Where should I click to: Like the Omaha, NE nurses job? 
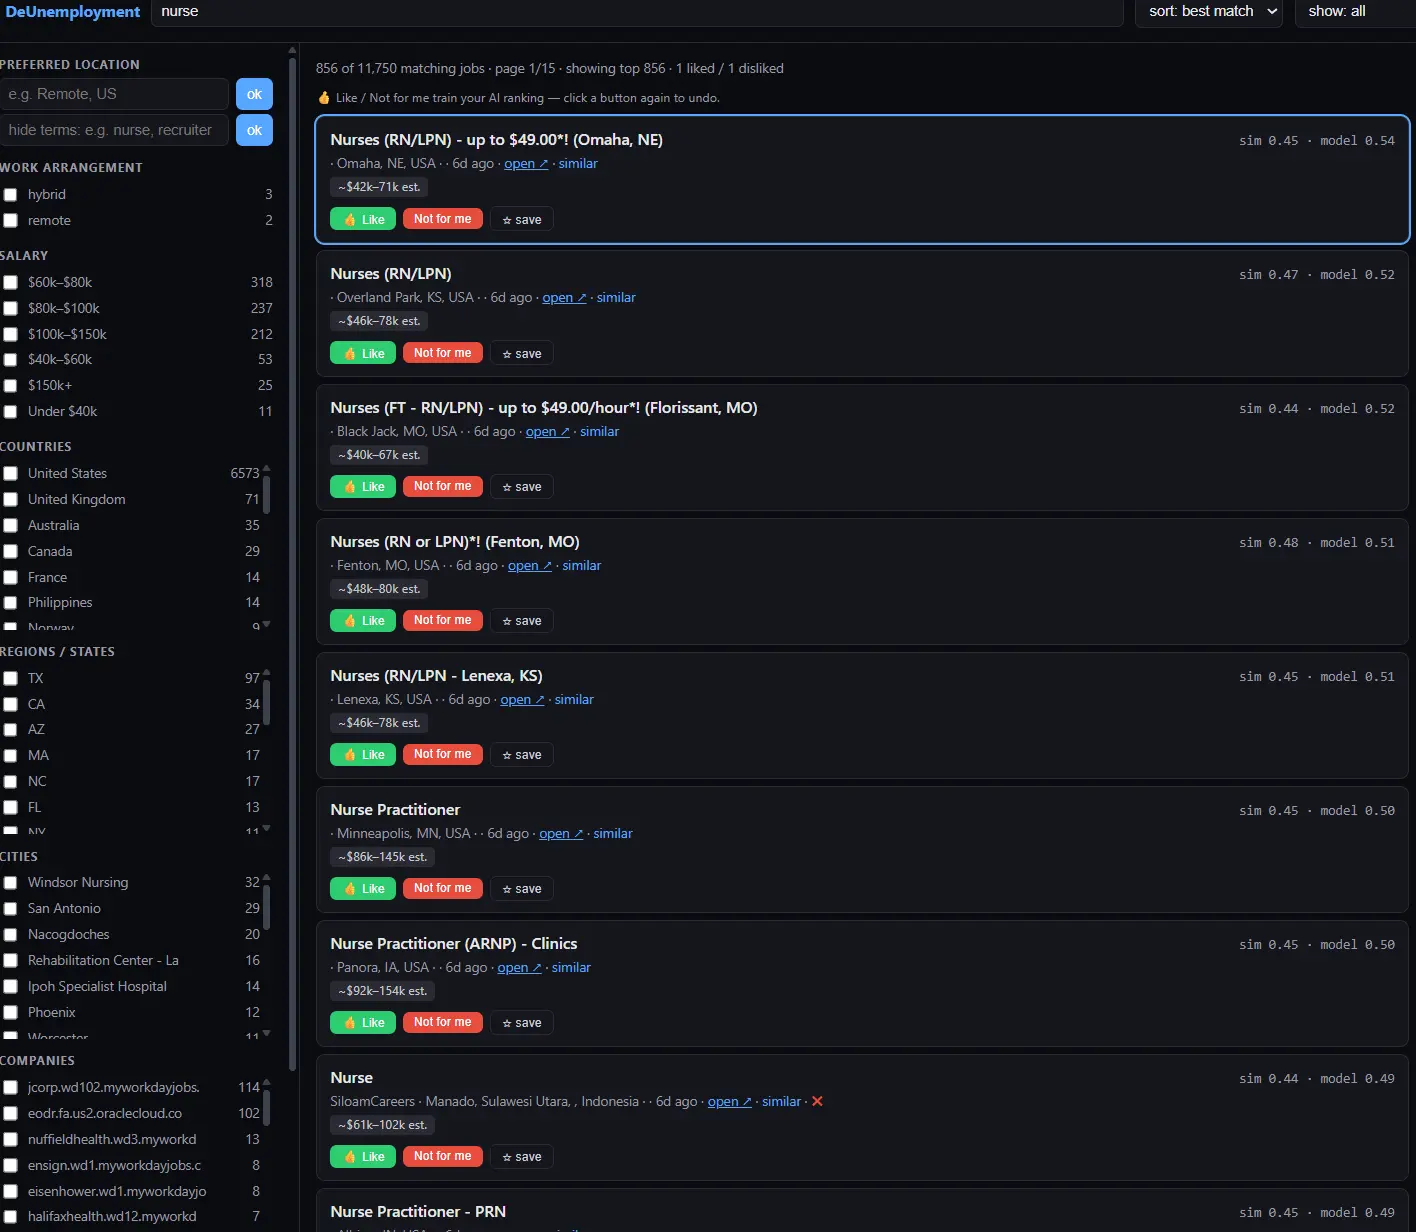point(363,219)
